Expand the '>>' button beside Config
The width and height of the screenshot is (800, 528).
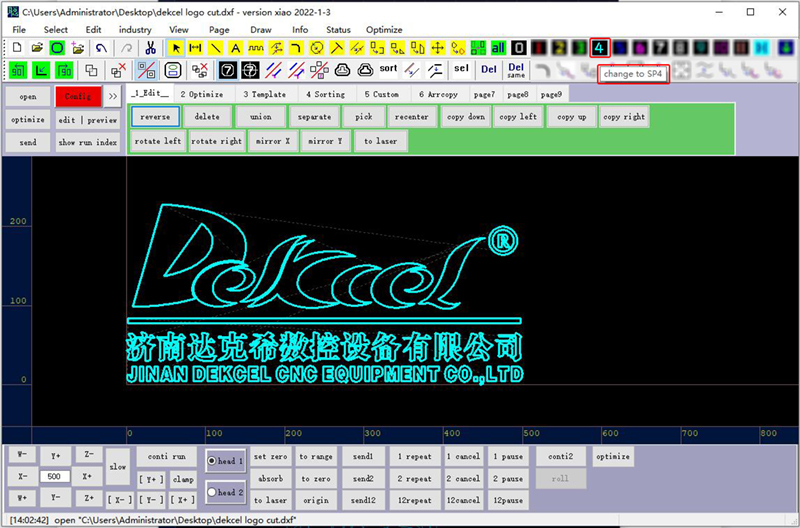pyautogui.click(x=113, y=96)
